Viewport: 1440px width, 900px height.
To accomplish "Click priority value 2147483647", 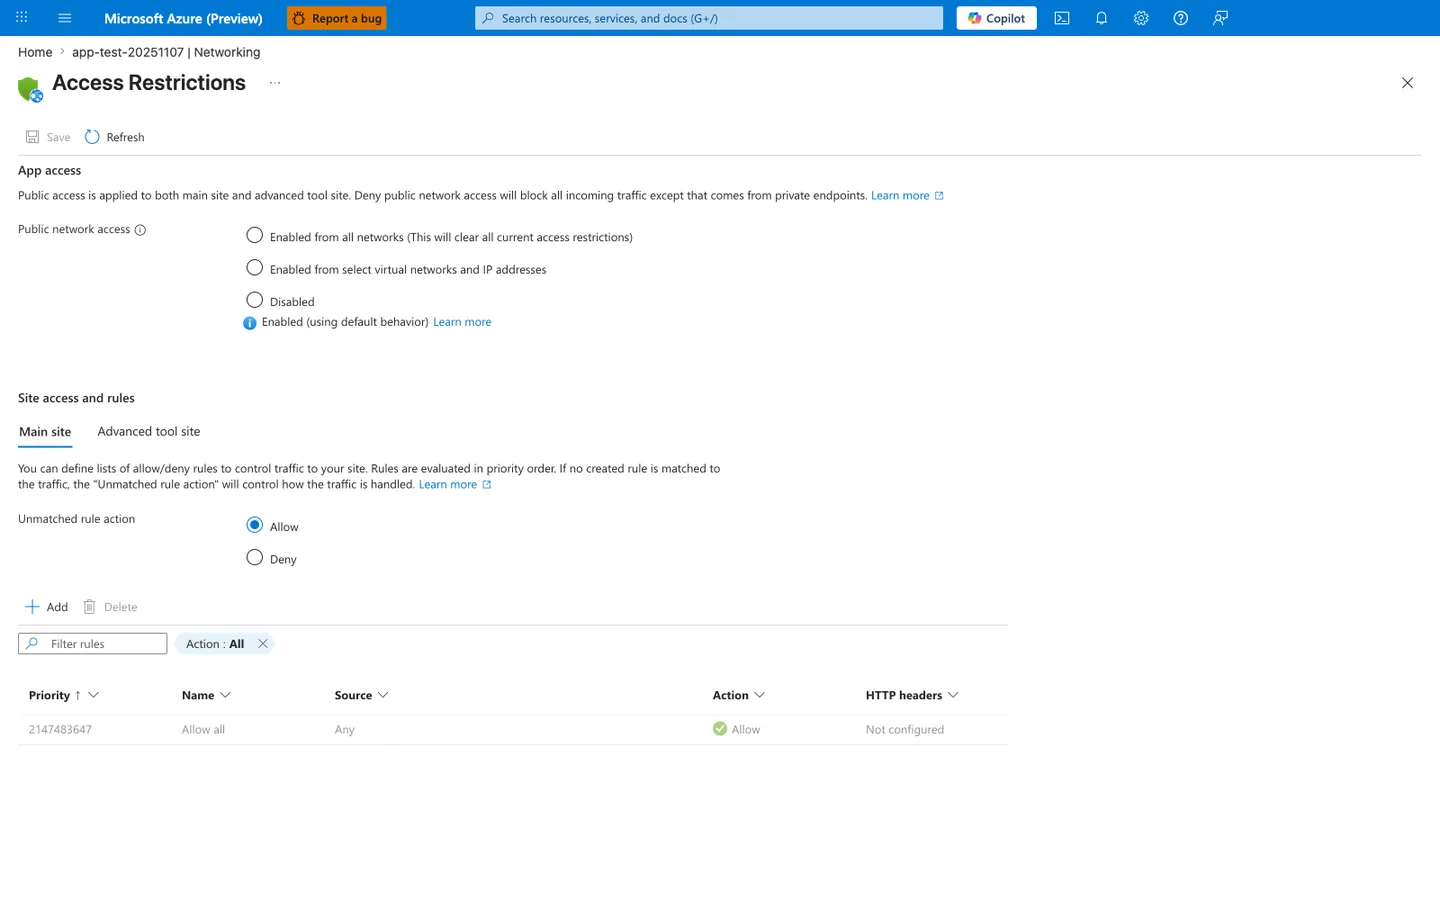I will pyautogui.click(x=60, y=730).
